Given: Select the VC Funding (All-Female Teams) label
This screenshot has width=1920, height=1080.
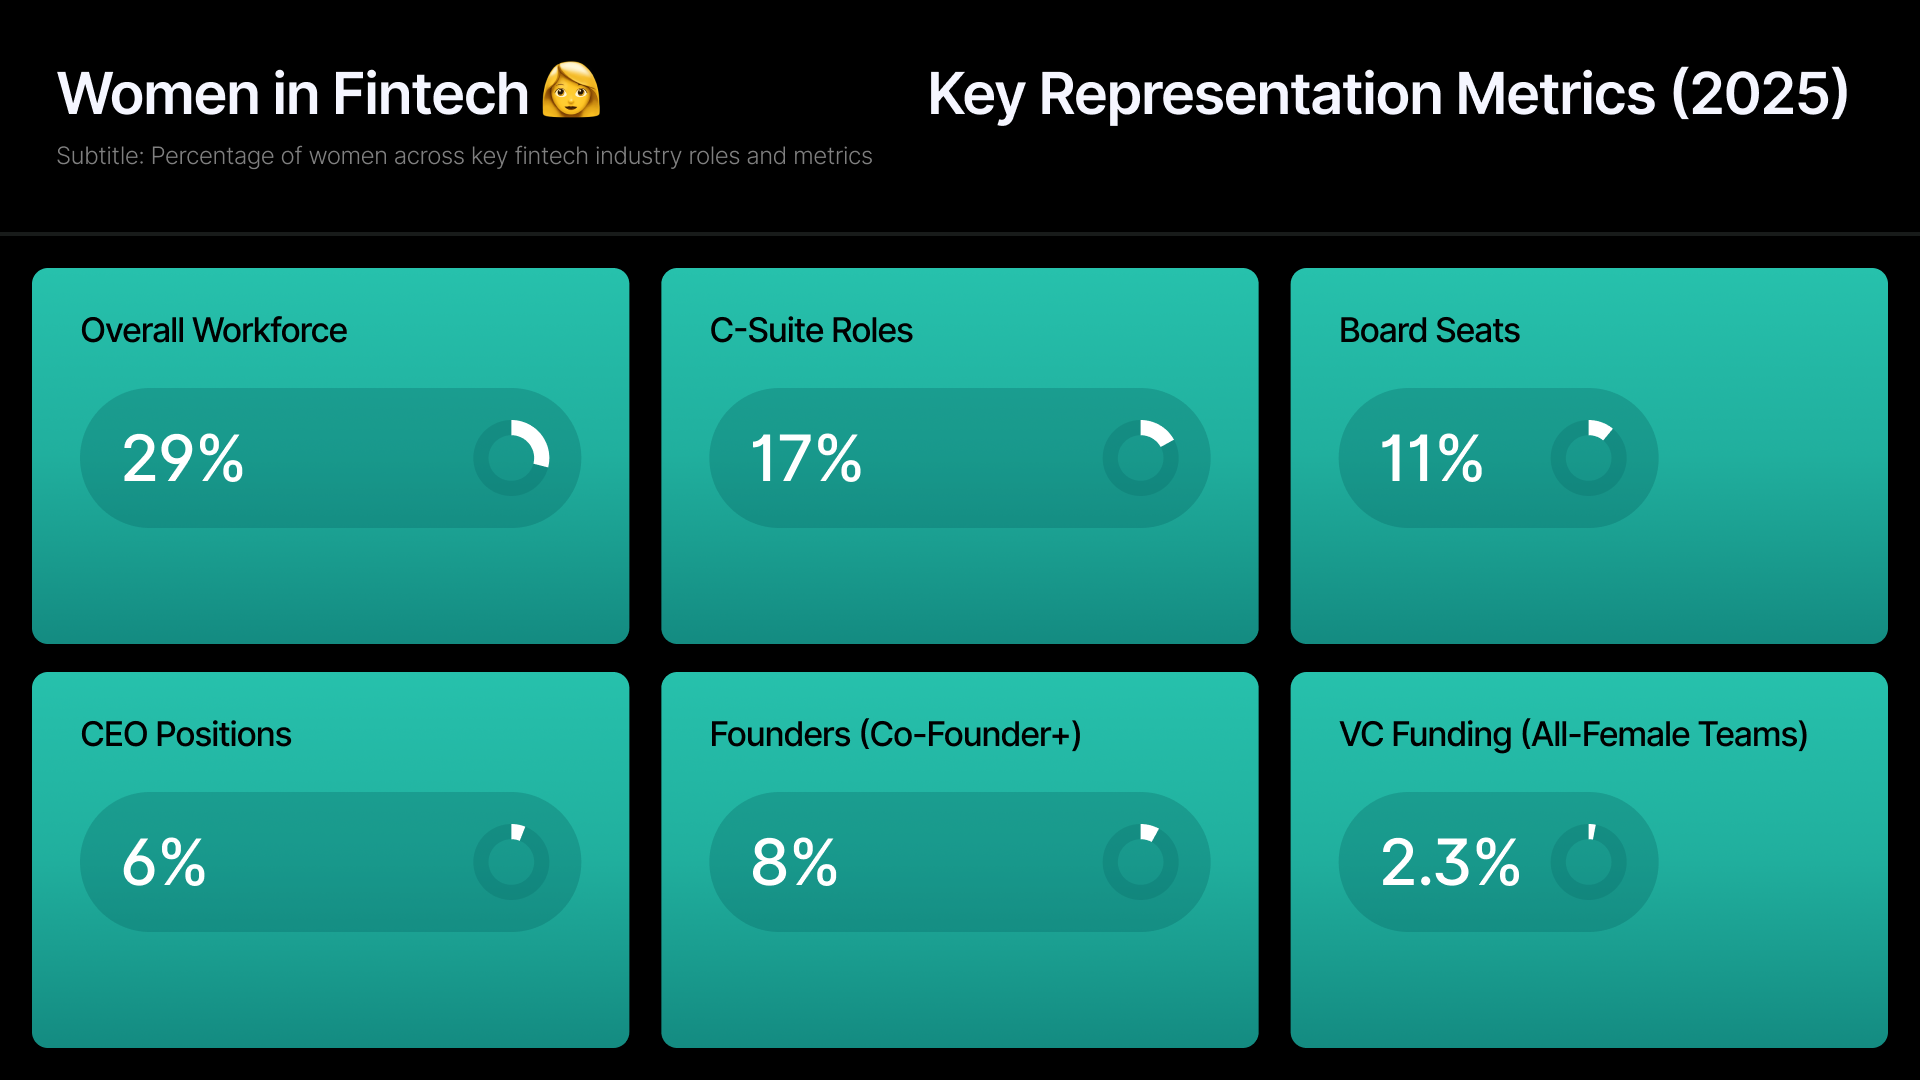Looking at the screenshot, I should [x=1573, y=734].
